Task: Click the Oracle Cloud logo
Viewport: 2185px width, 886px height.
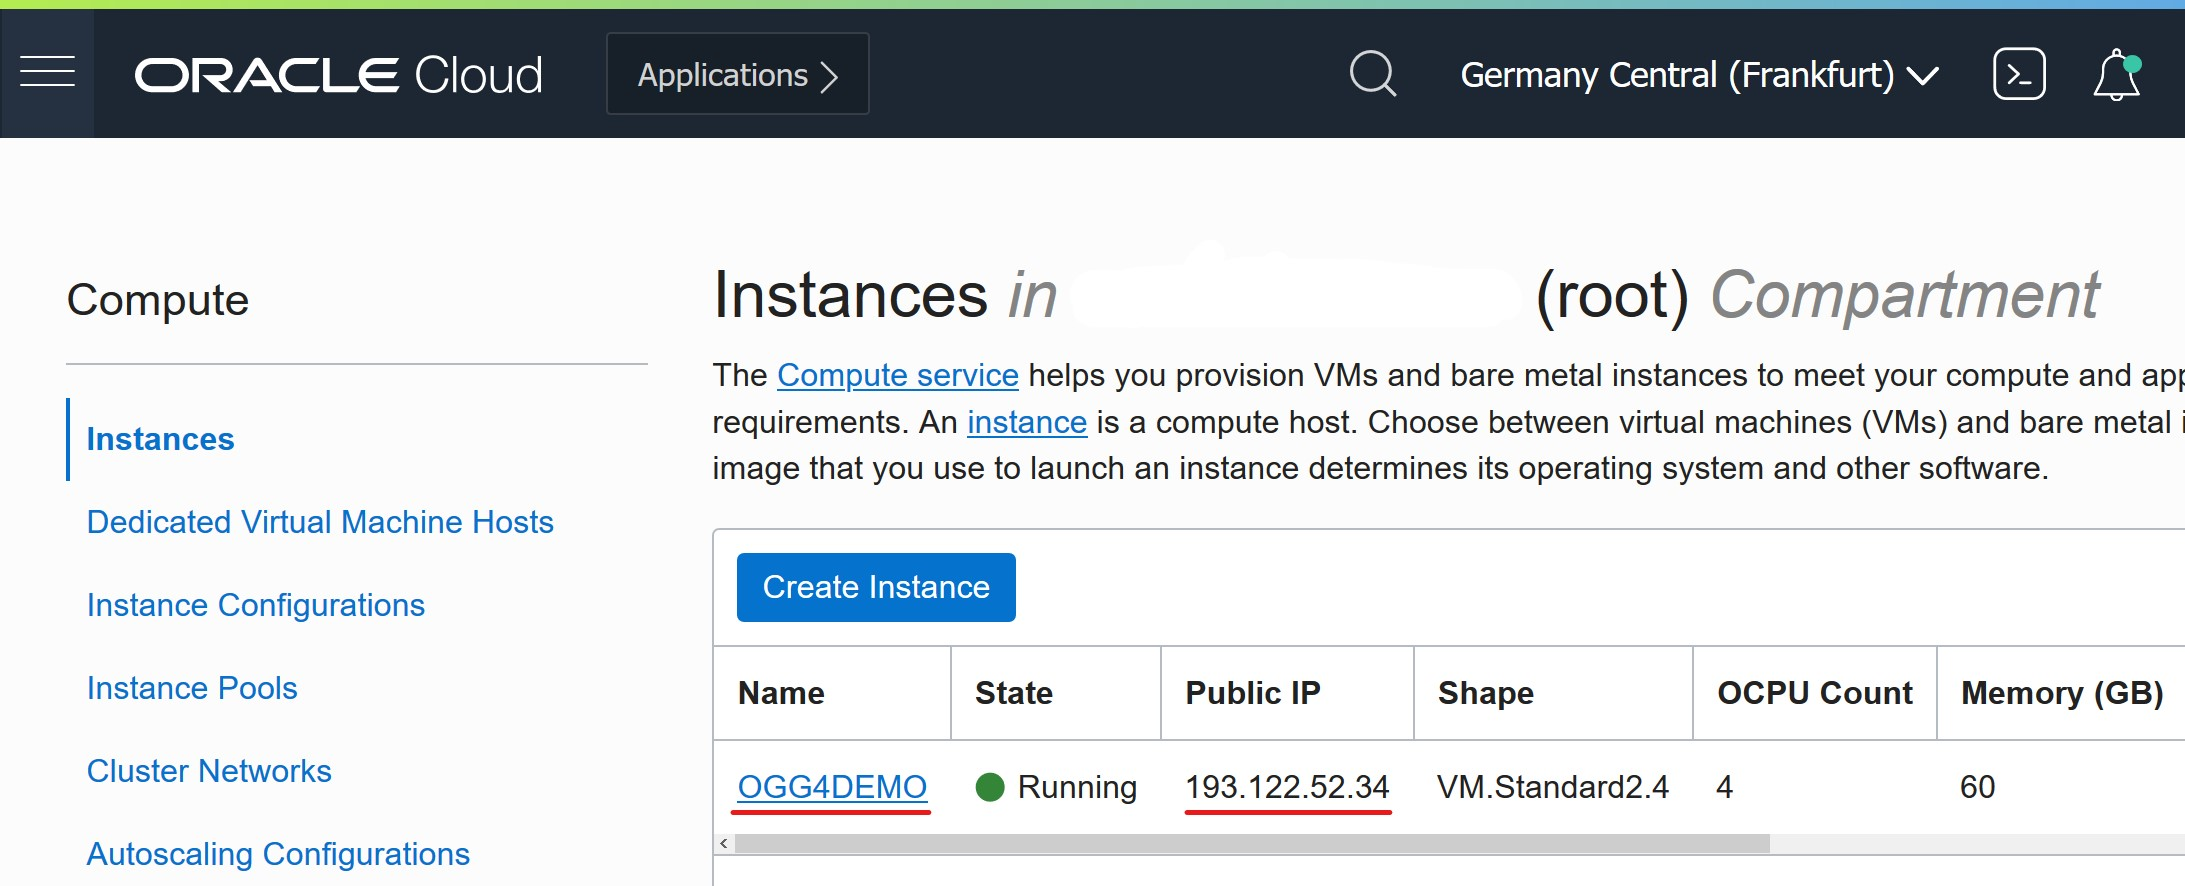Action: tap(338, 75)
